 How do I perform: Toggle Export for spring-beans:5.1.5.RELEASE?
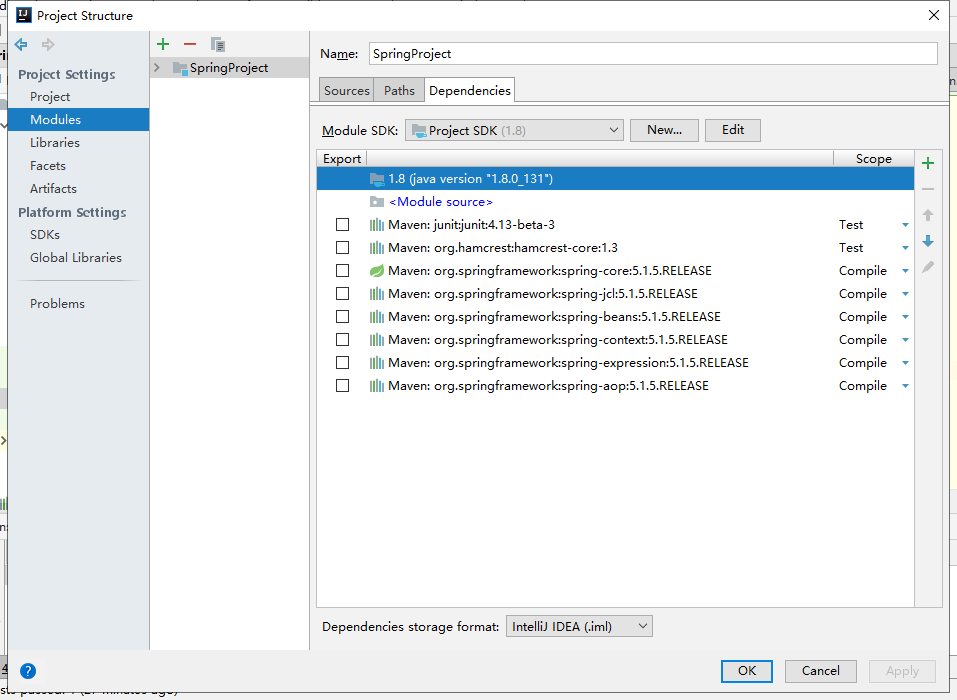click(342, 317)
